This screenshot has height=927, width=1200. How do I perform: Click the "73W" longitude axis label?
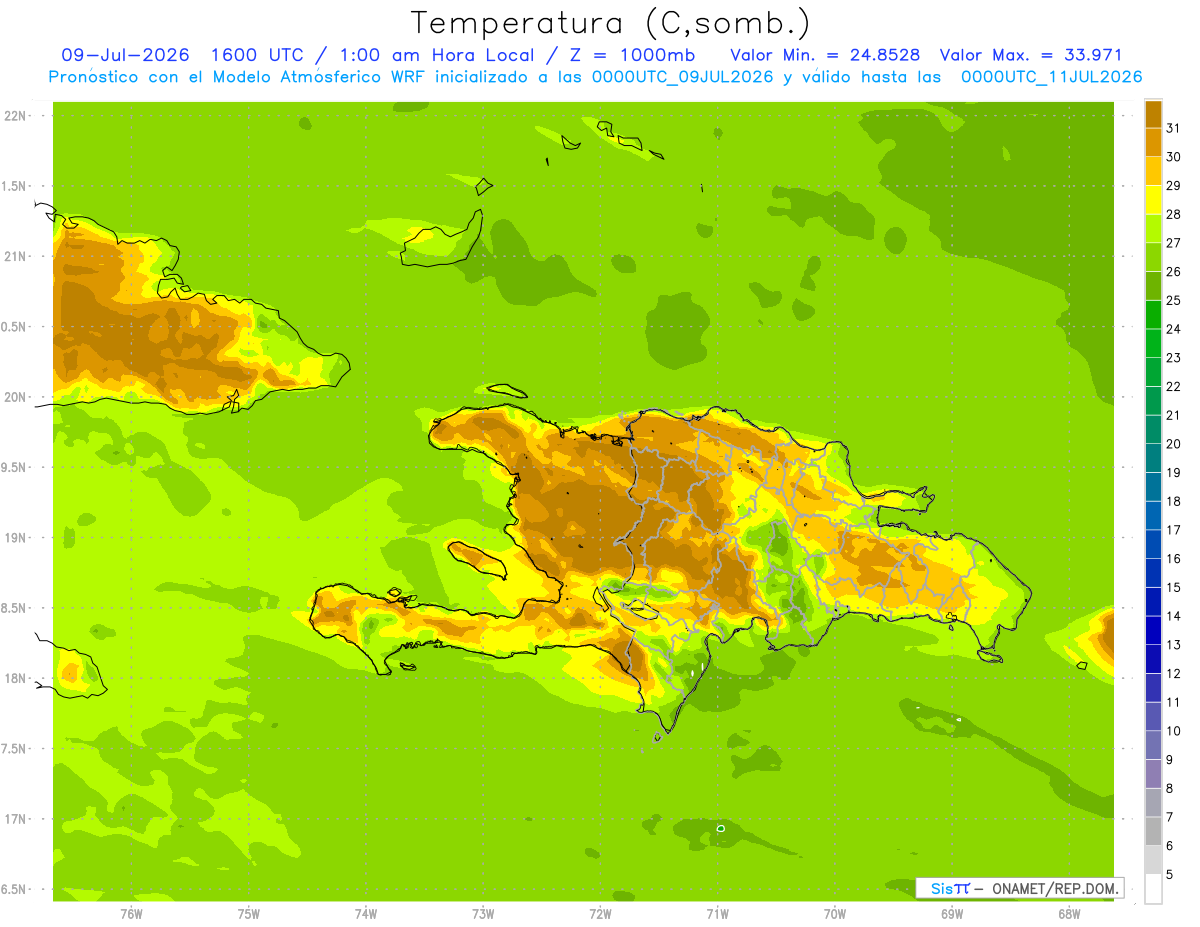coord(483,913)
